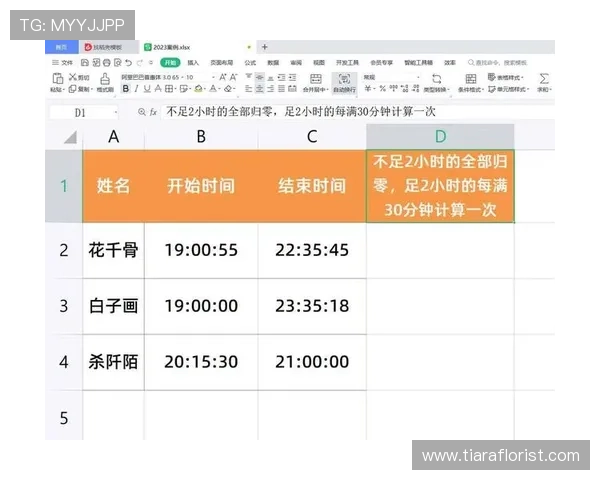600x480 pixels.
Task: Open the Table Style dropdown
Action: tap(505, 77)
